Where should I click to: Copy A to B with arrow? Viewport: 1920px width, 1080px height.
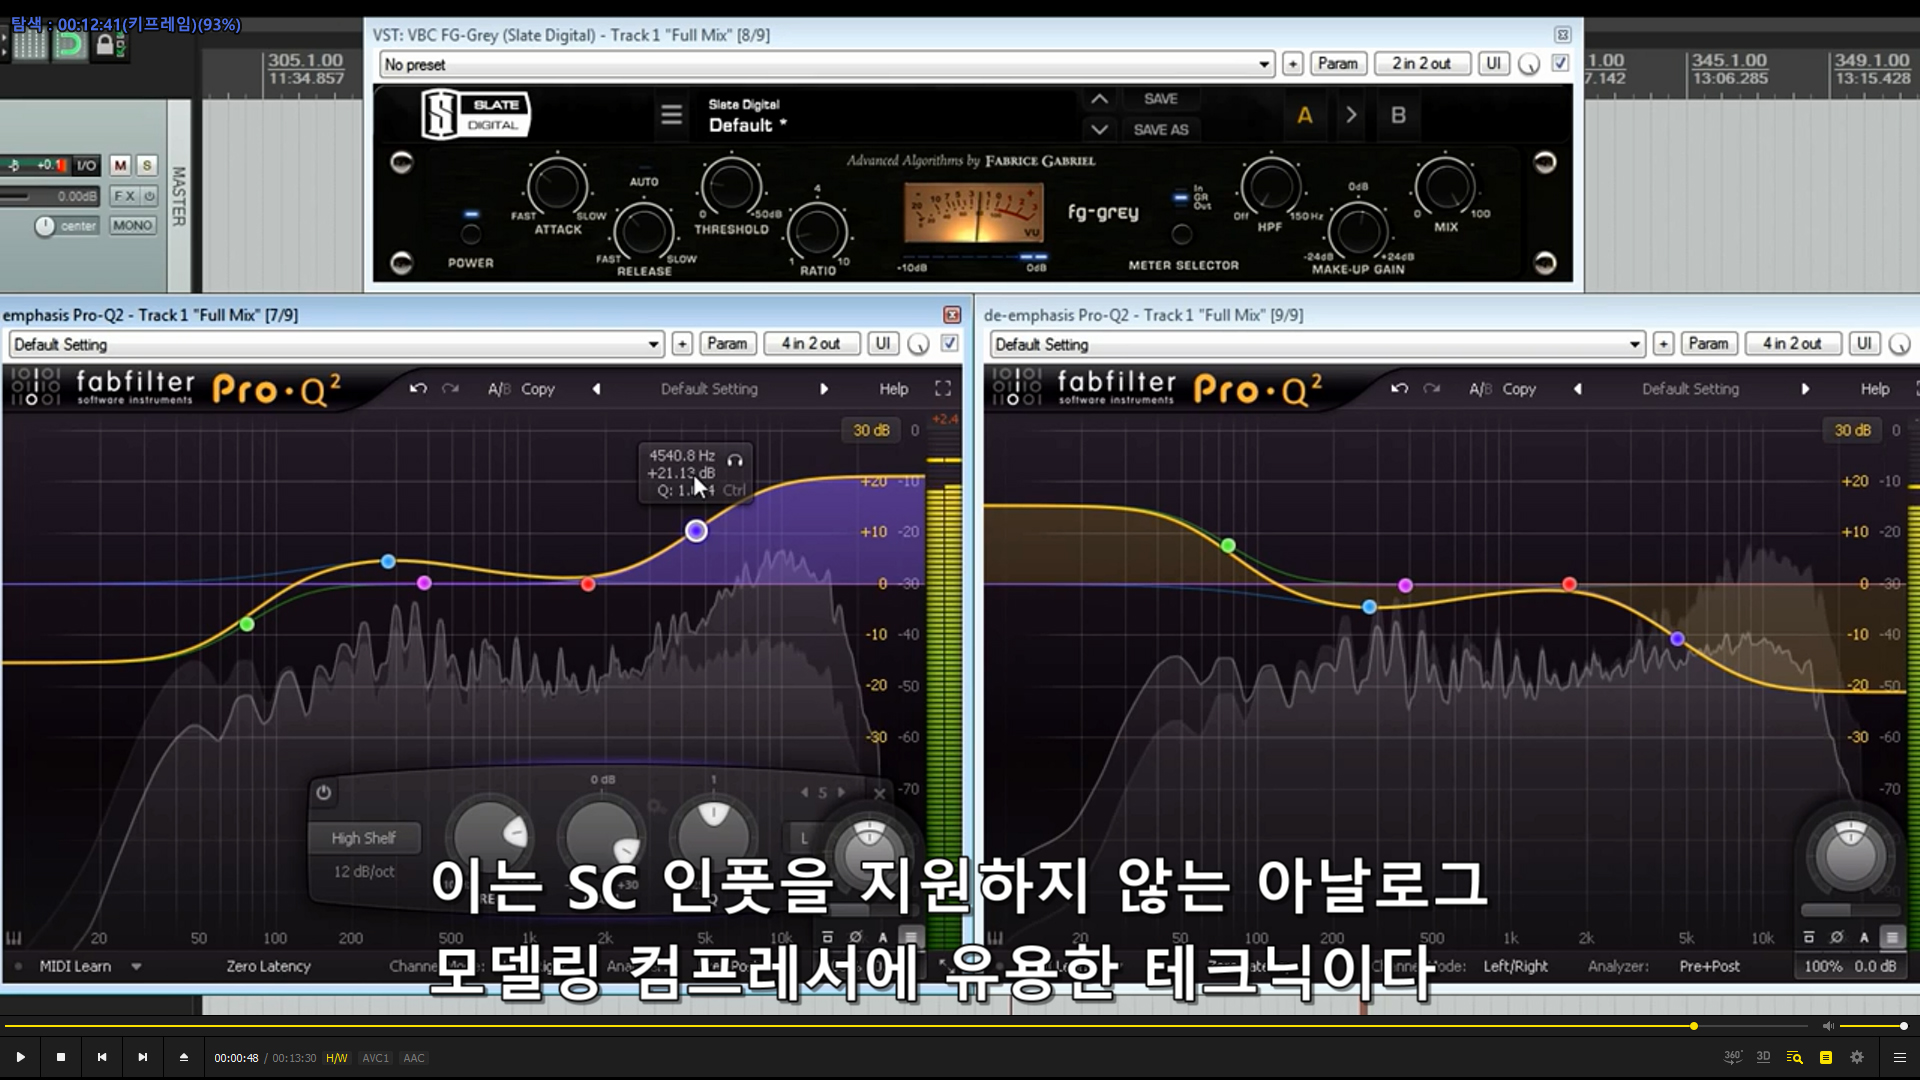pos(1351,115)
